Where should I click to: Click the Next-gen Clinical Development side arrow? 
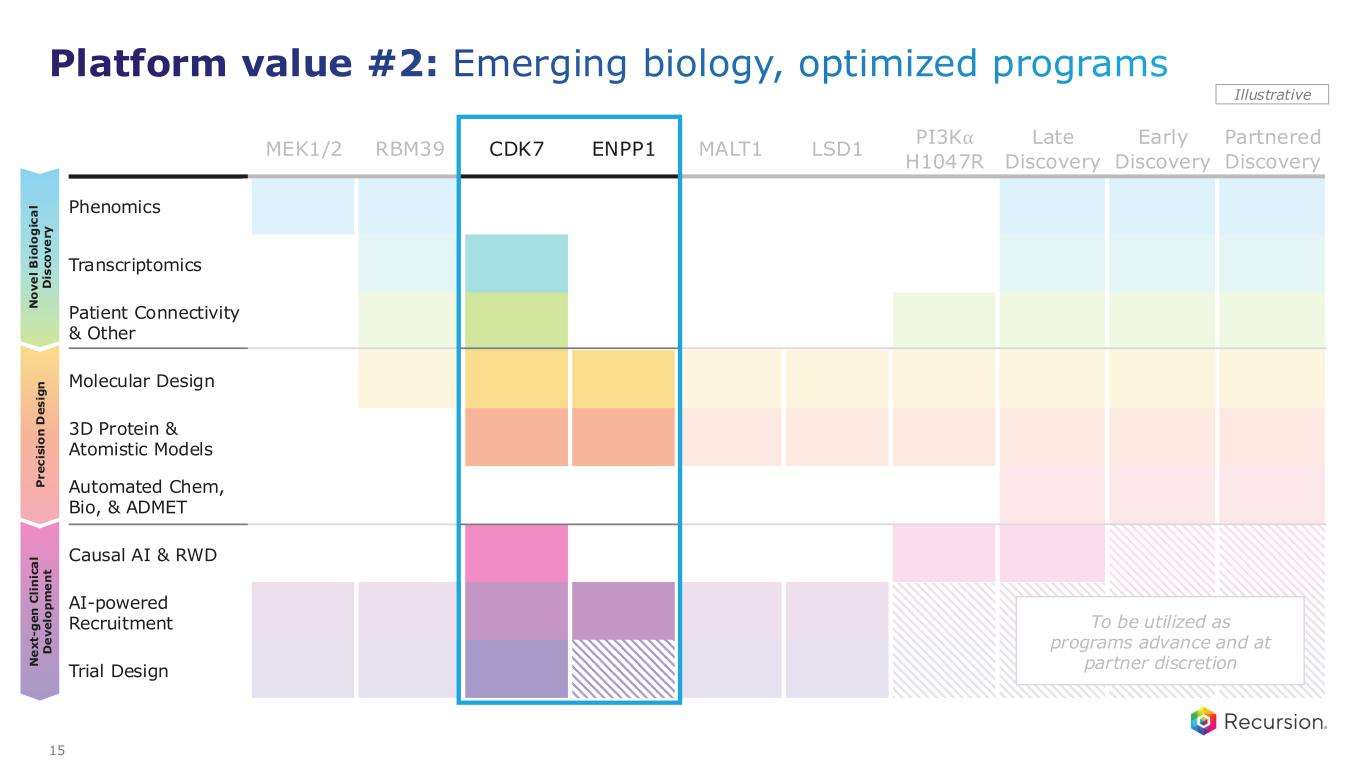click(x=42, y=610)
